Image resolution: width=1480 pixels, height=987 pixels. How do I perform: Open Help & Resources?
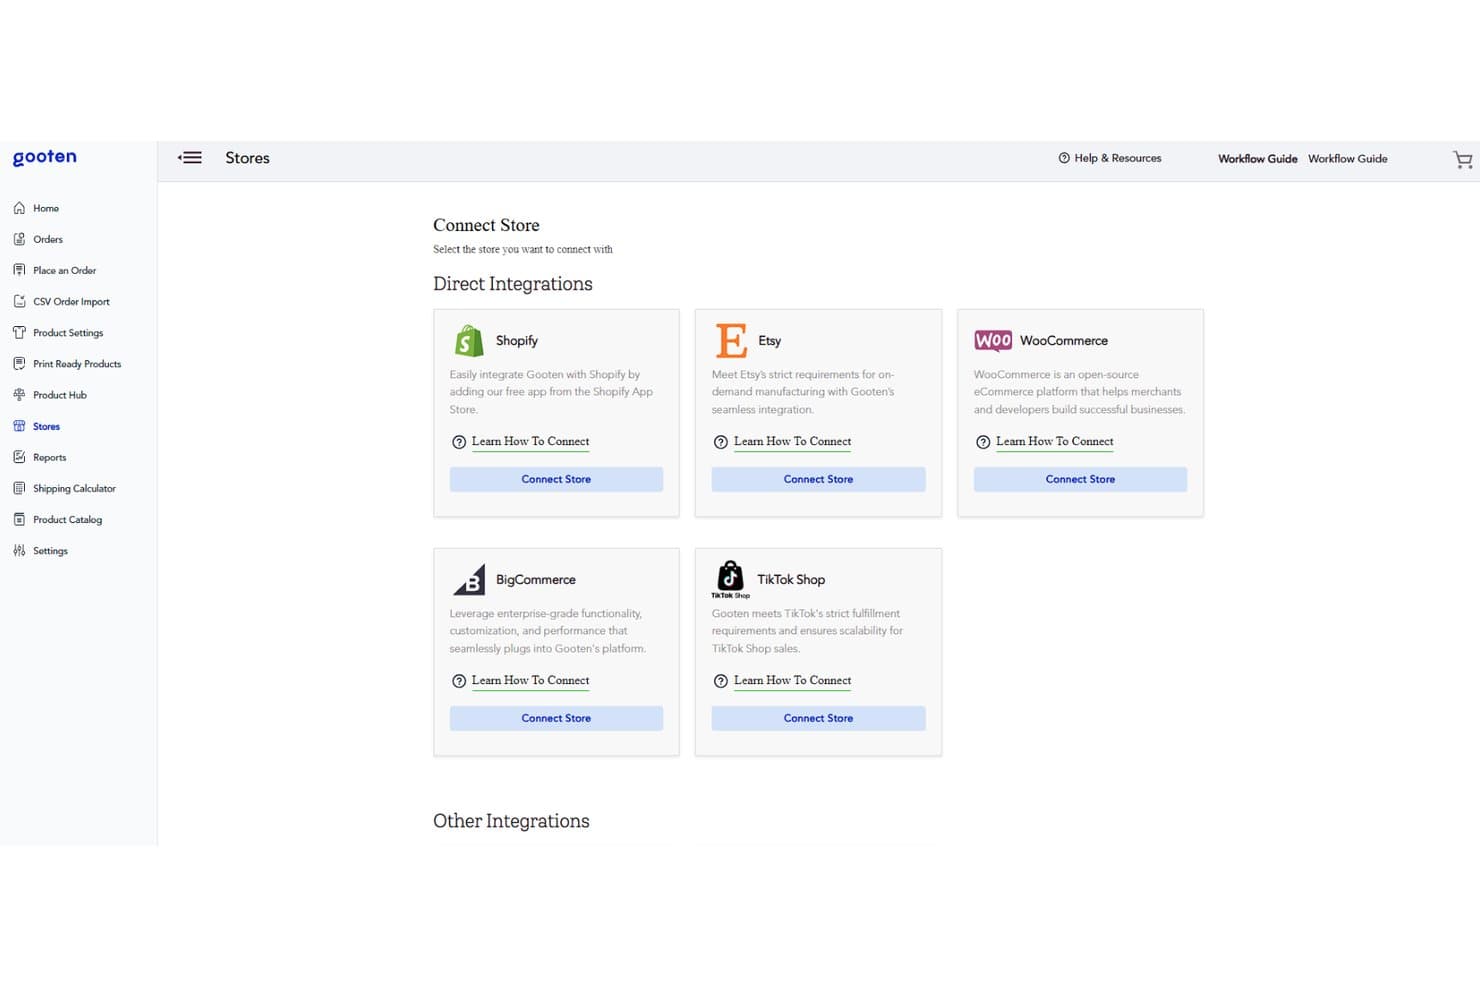click(1110, 158)
